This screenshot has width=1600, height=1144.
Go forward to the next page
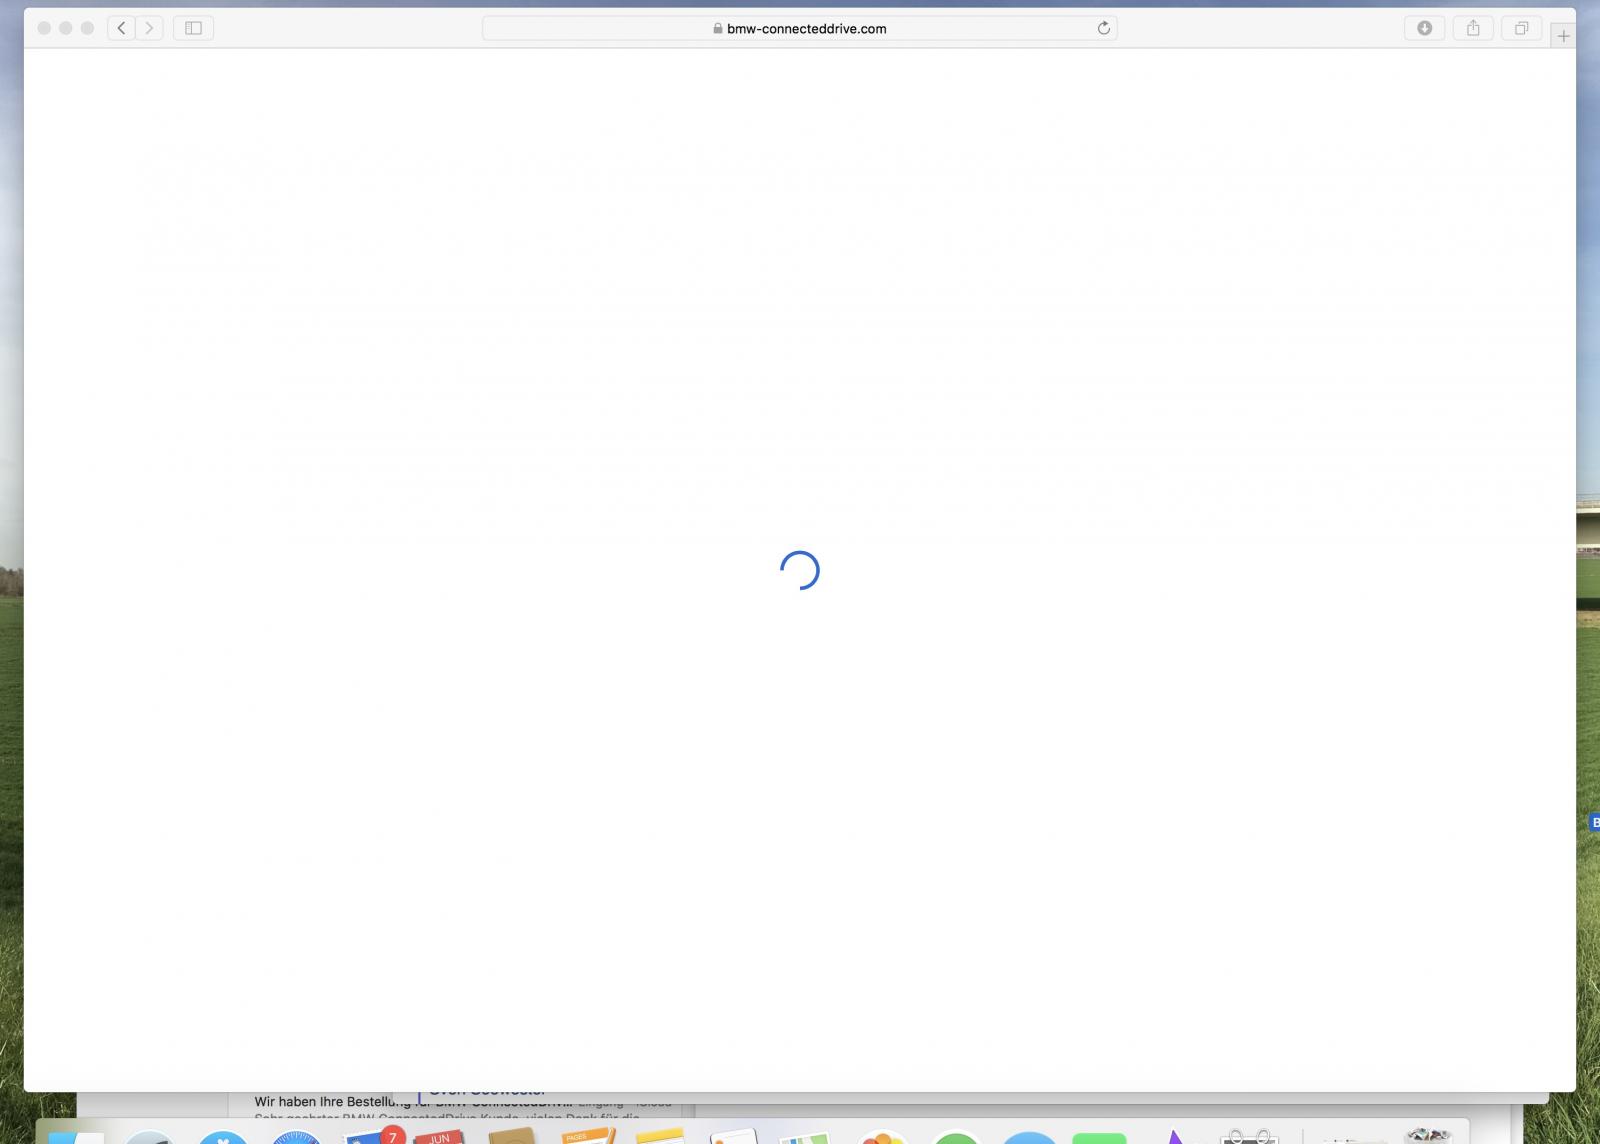click(150, 28)
